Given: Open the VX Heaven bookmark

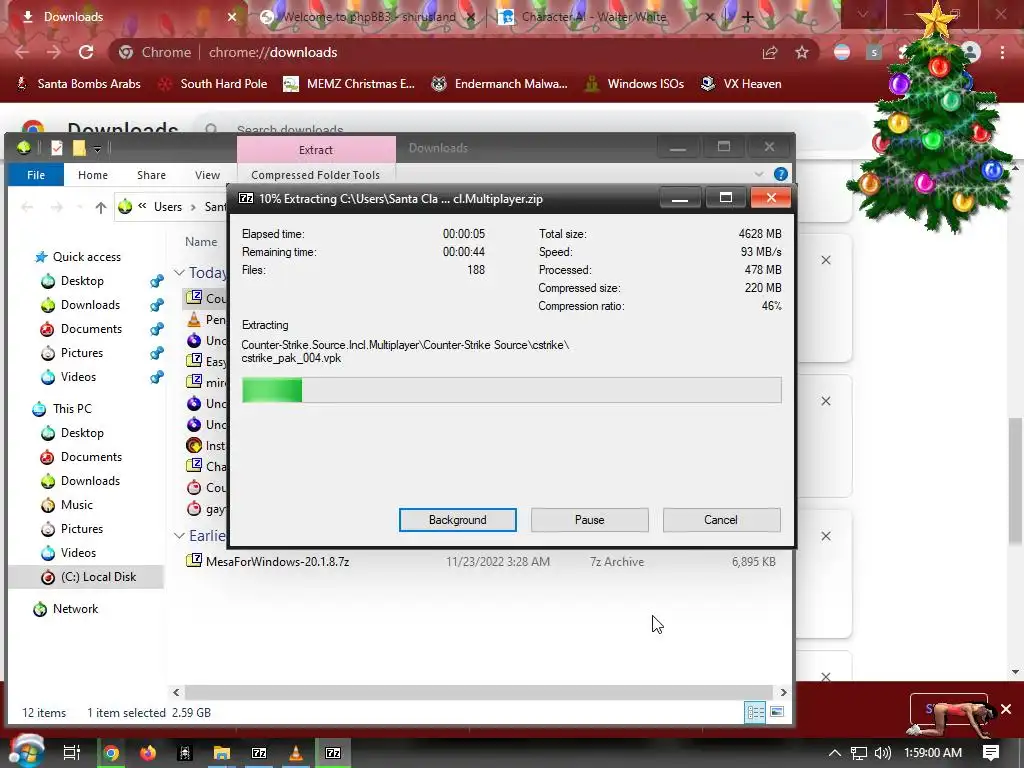Looking at the screenshot, I should tap(741, 84).
